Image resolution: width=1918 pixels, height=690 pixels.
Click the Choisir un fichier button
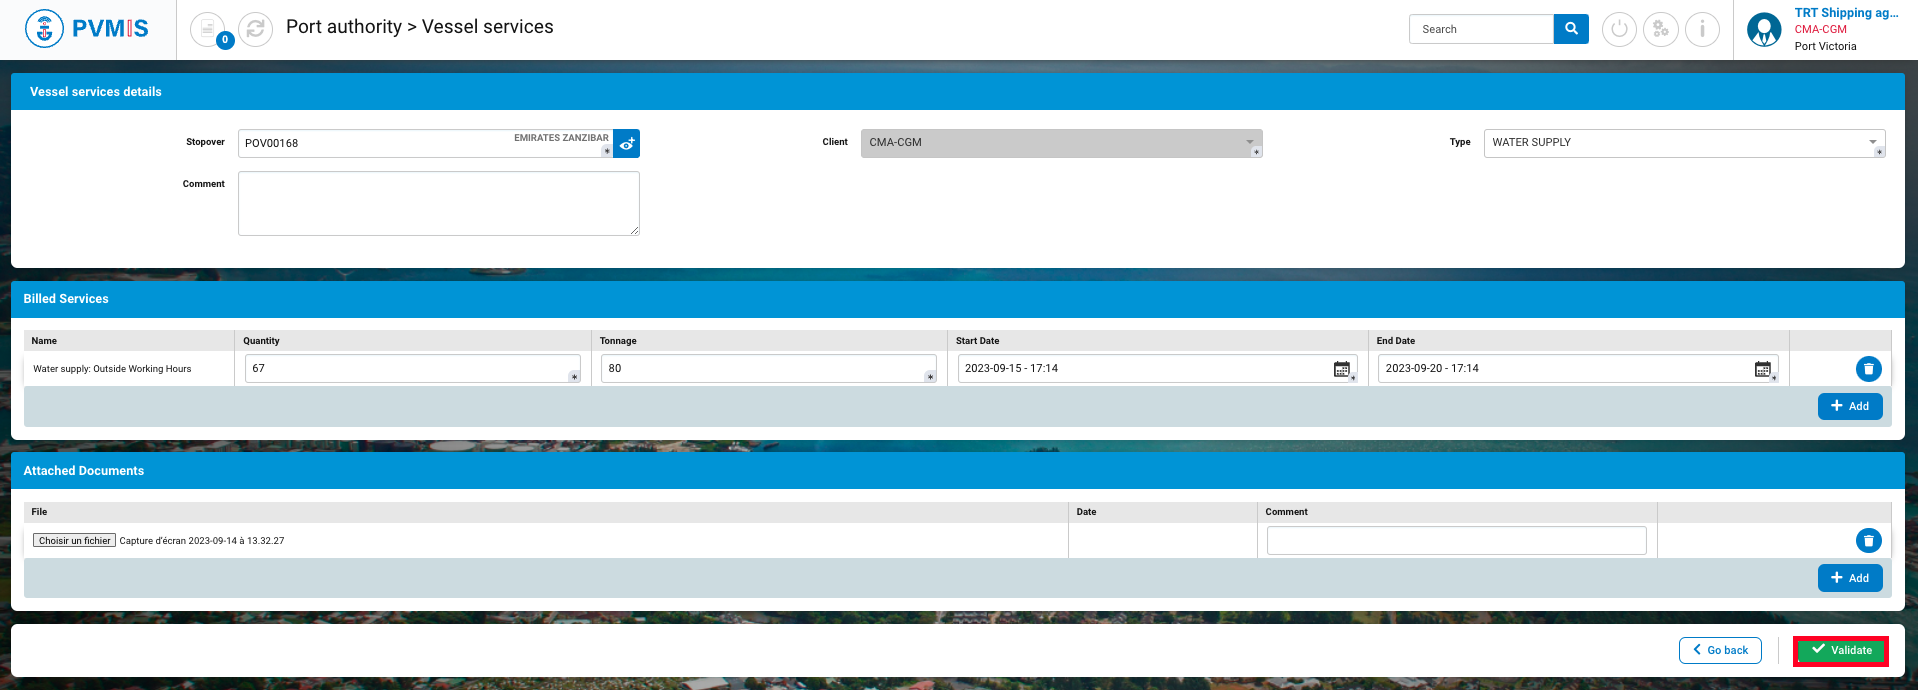[75, 541]
